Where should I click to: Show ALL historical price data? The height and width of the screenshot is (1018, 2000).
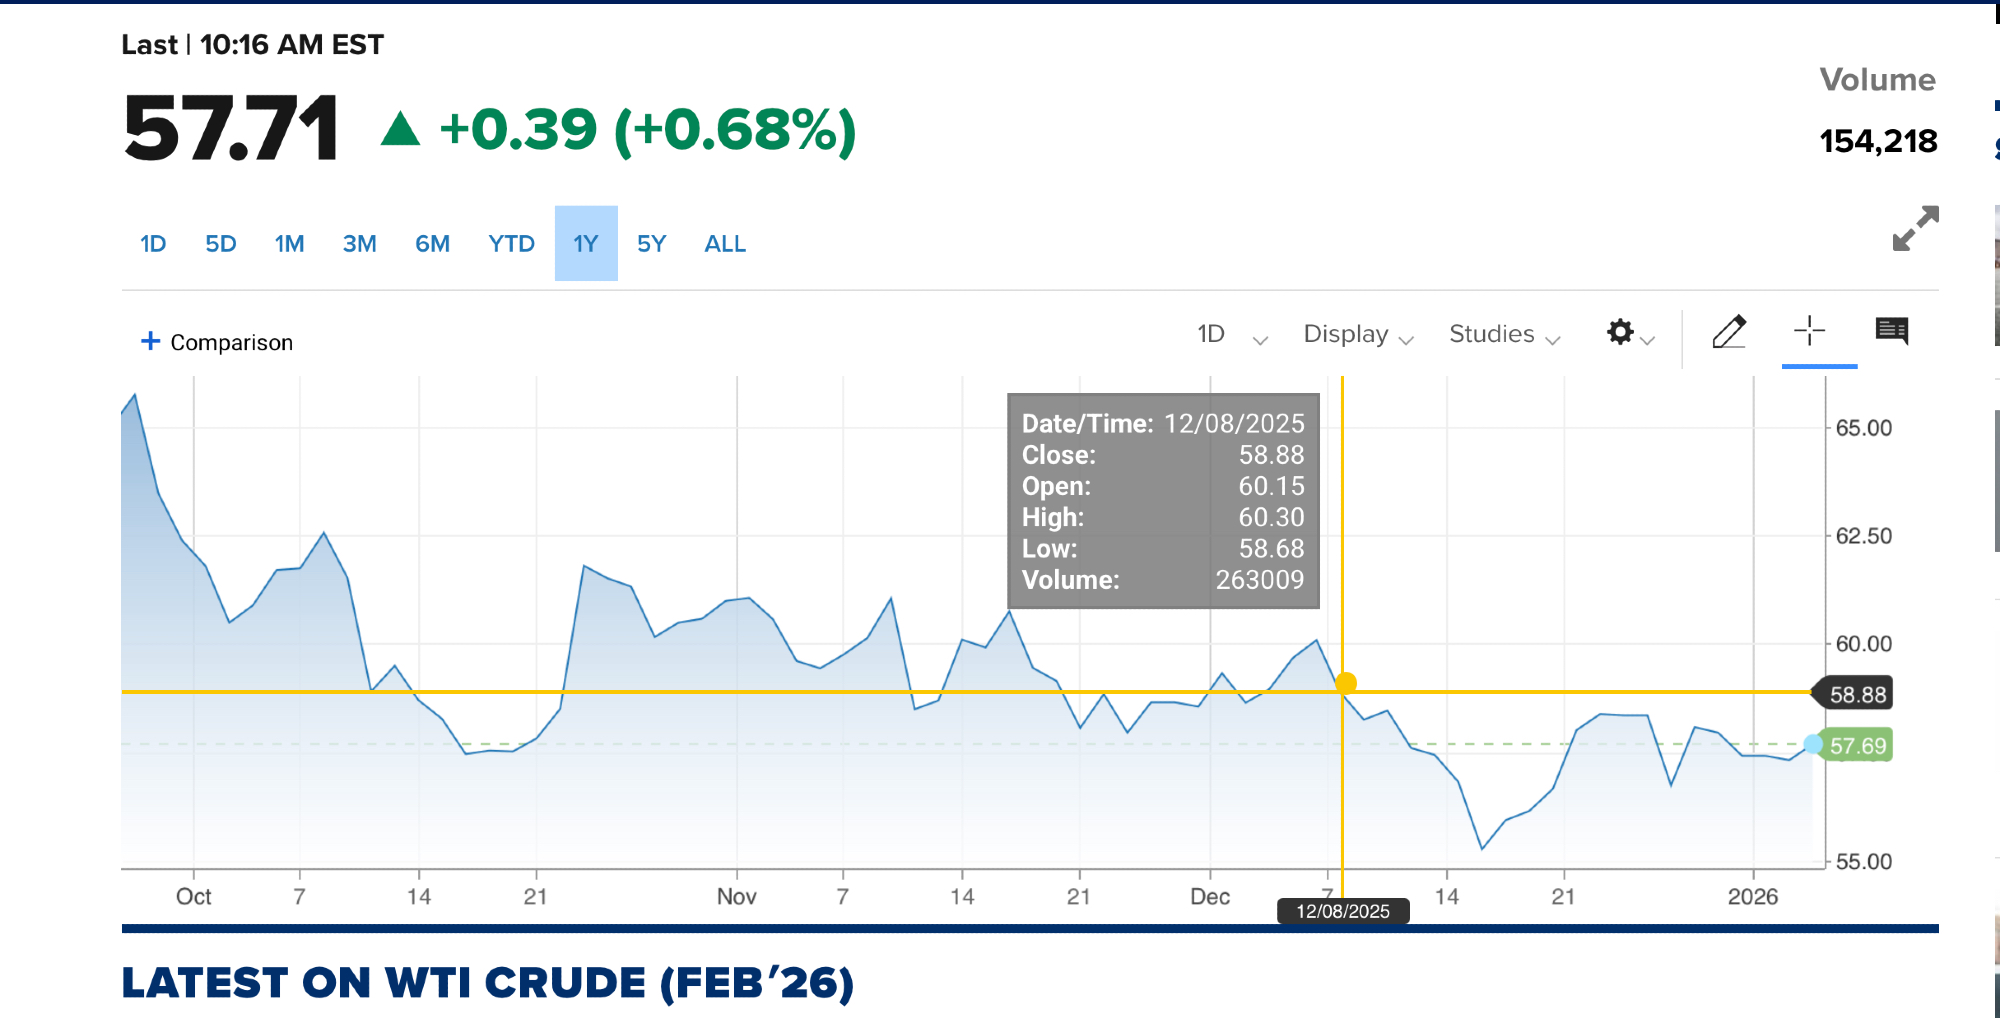click(x=725, y=244)
